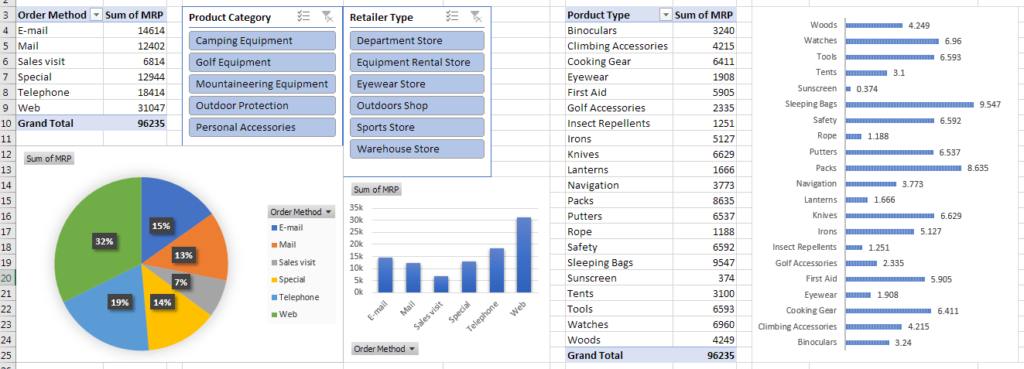Filter by Personal Accessories
The width and height of the screenshot is (1024, 369).
pos(263,127)
